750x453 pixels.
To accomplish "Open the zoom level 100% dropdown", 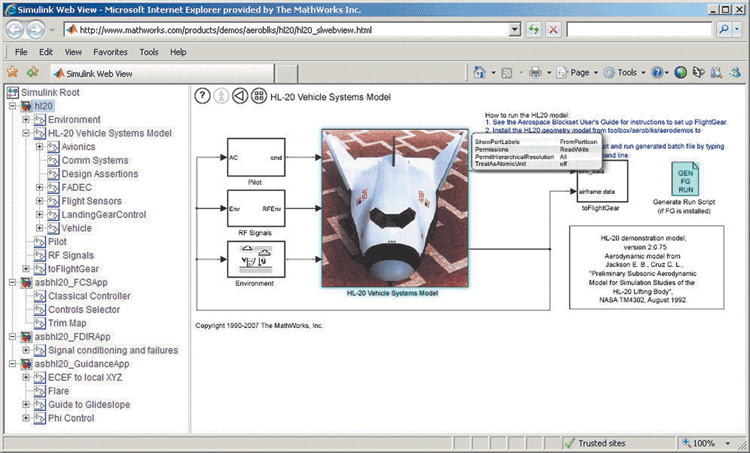I will 728,443.
